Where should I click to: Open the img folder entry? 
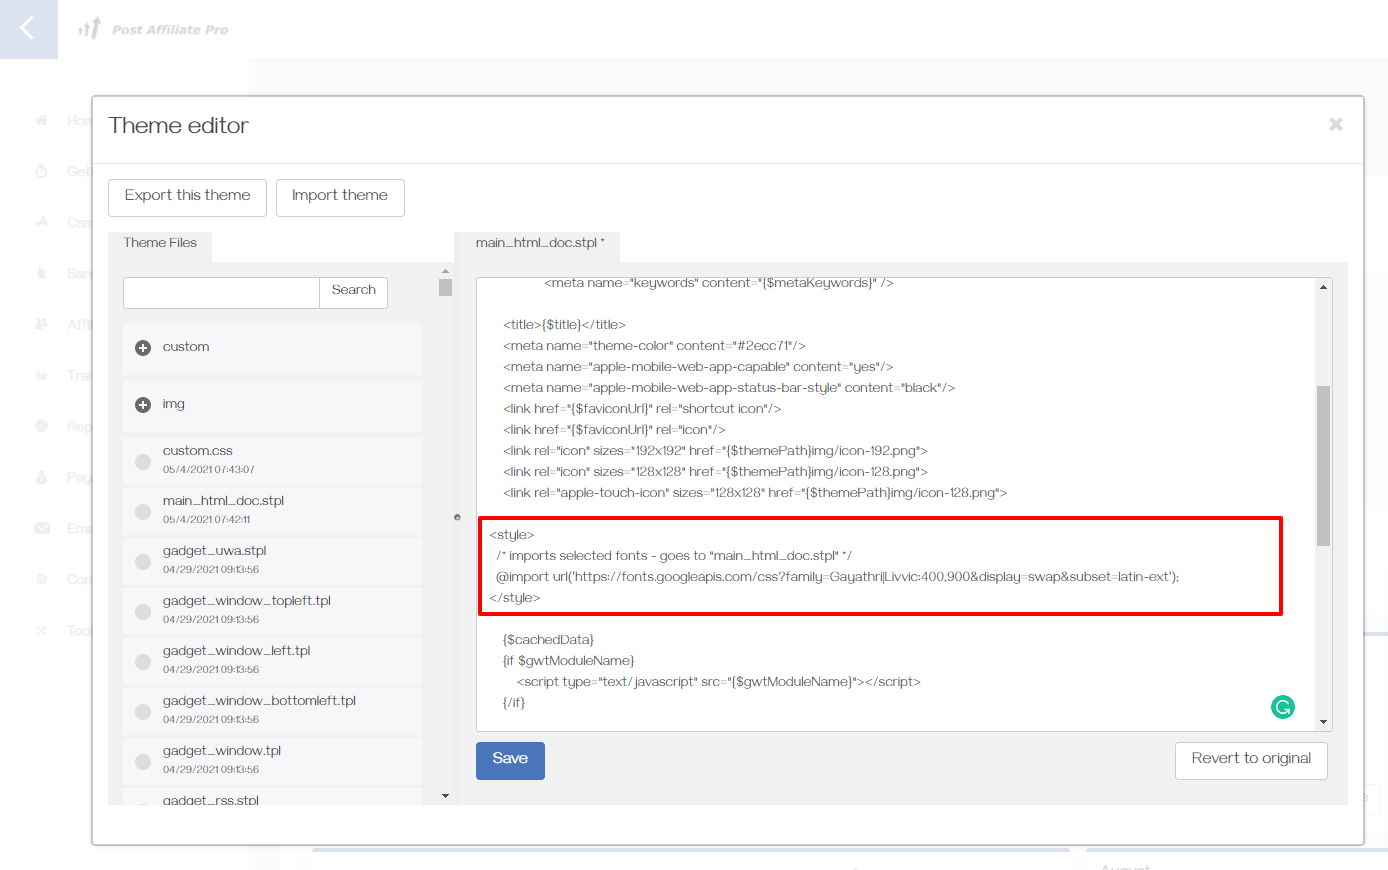coord(272,405)
